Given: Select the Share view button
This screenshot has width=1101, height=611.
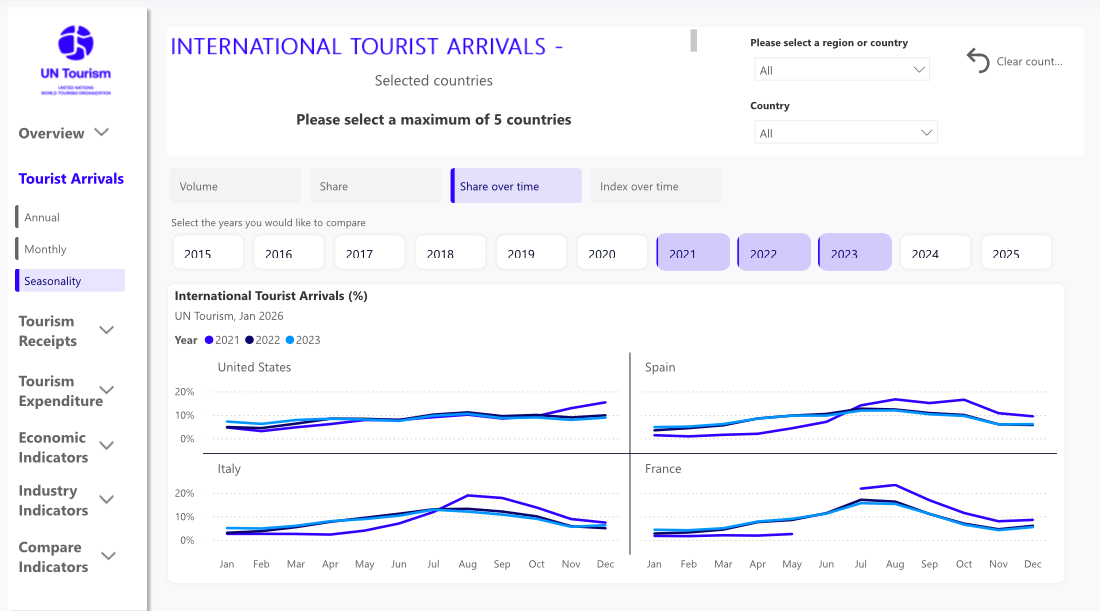Looking at the screenshot, I should (x=375, y=186).
